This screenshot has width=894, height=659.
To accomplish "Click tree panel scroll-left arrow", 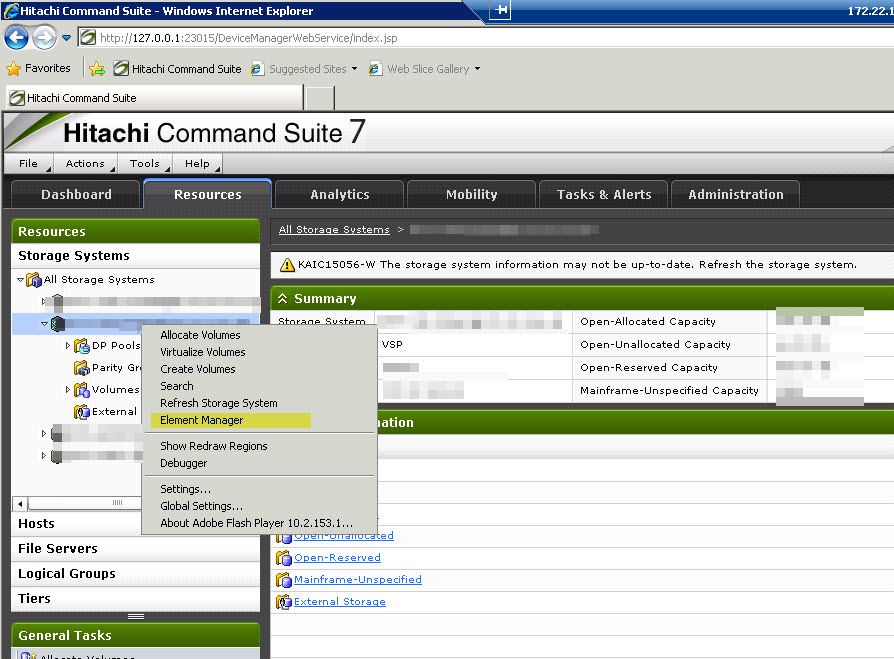I will pos(21,503).
